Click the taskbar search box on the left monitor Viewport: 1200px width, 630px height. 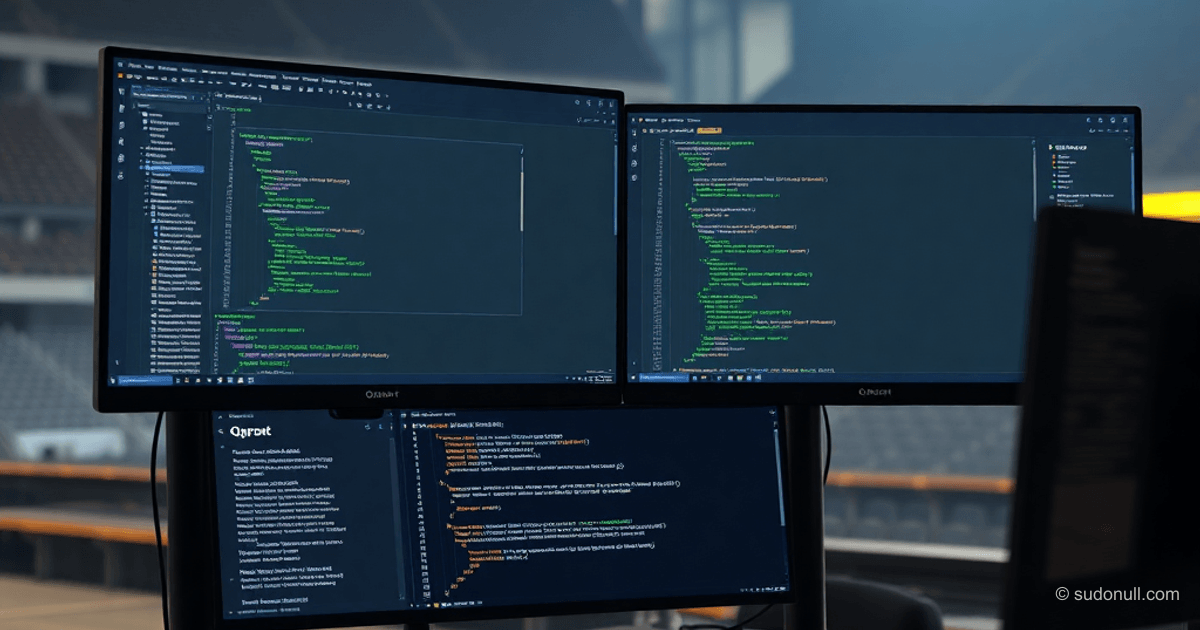coord(145,380)
